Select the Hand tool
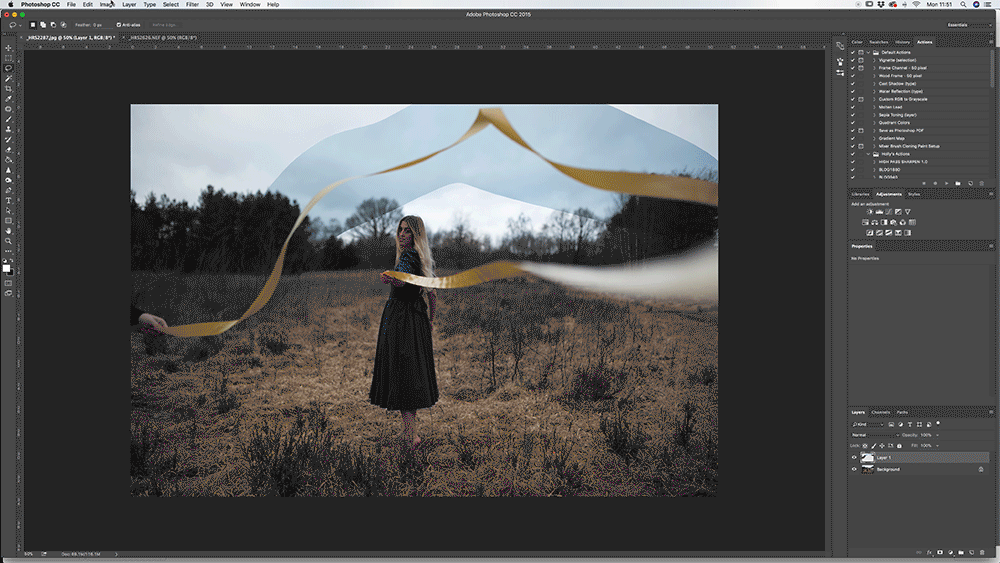Screen dimensions: 1000x563 pos(8,231)
